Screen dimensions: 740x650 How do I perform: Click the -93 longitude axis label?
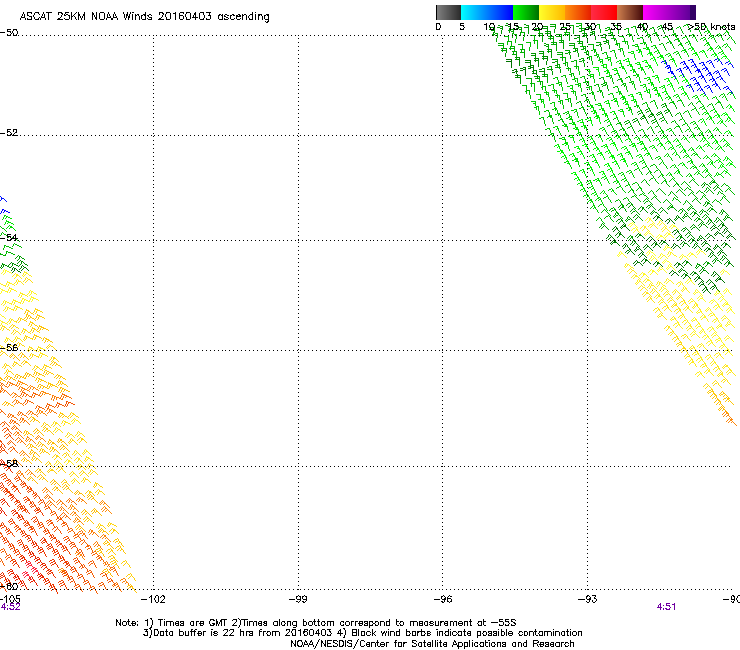click(x=588, y=599)
